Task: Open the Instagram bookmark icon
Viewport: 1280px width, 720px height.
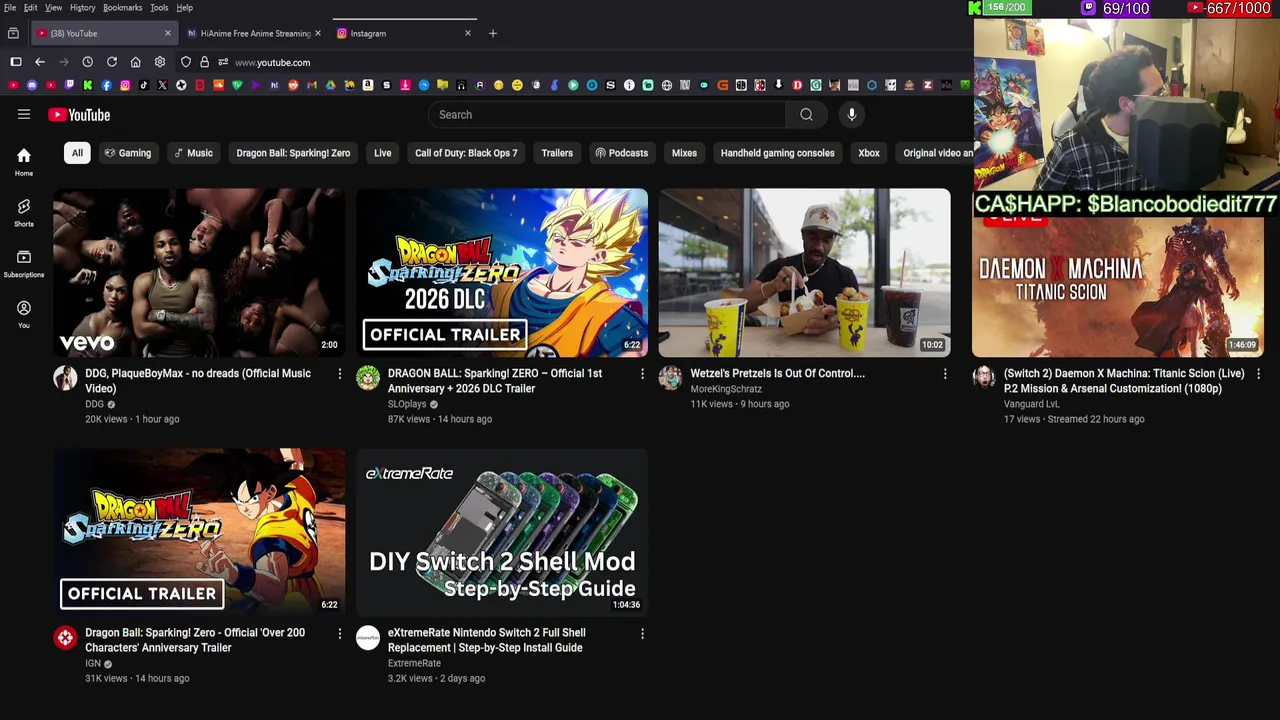Action: [125, 85]
